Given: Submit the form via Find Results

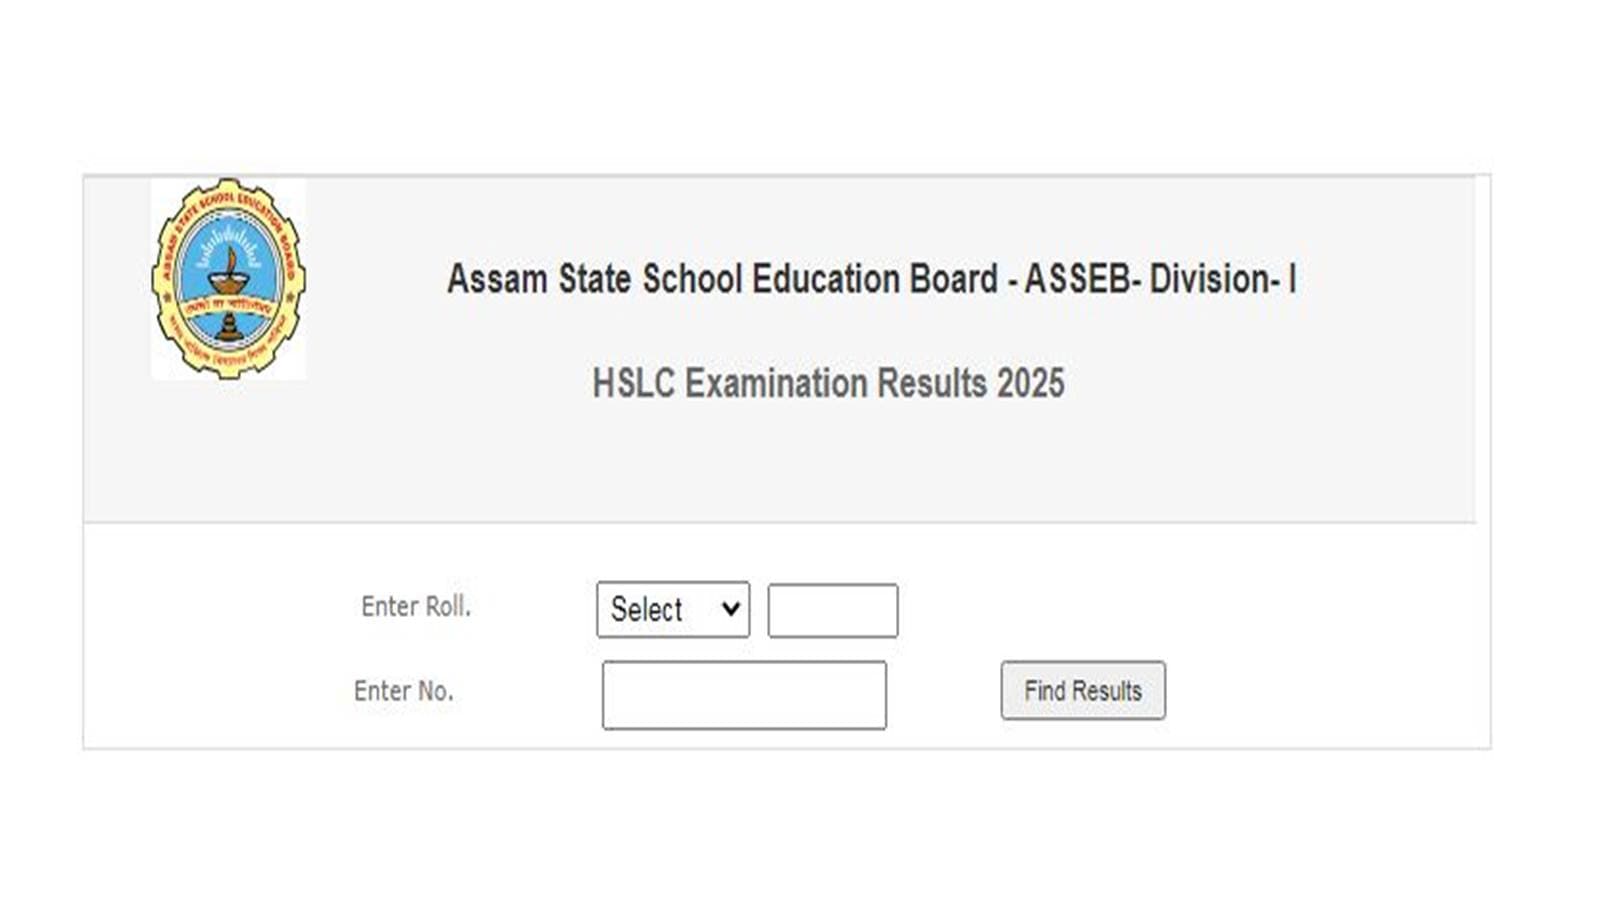Looking at the screenshot, I should (x=1083, y=690).
